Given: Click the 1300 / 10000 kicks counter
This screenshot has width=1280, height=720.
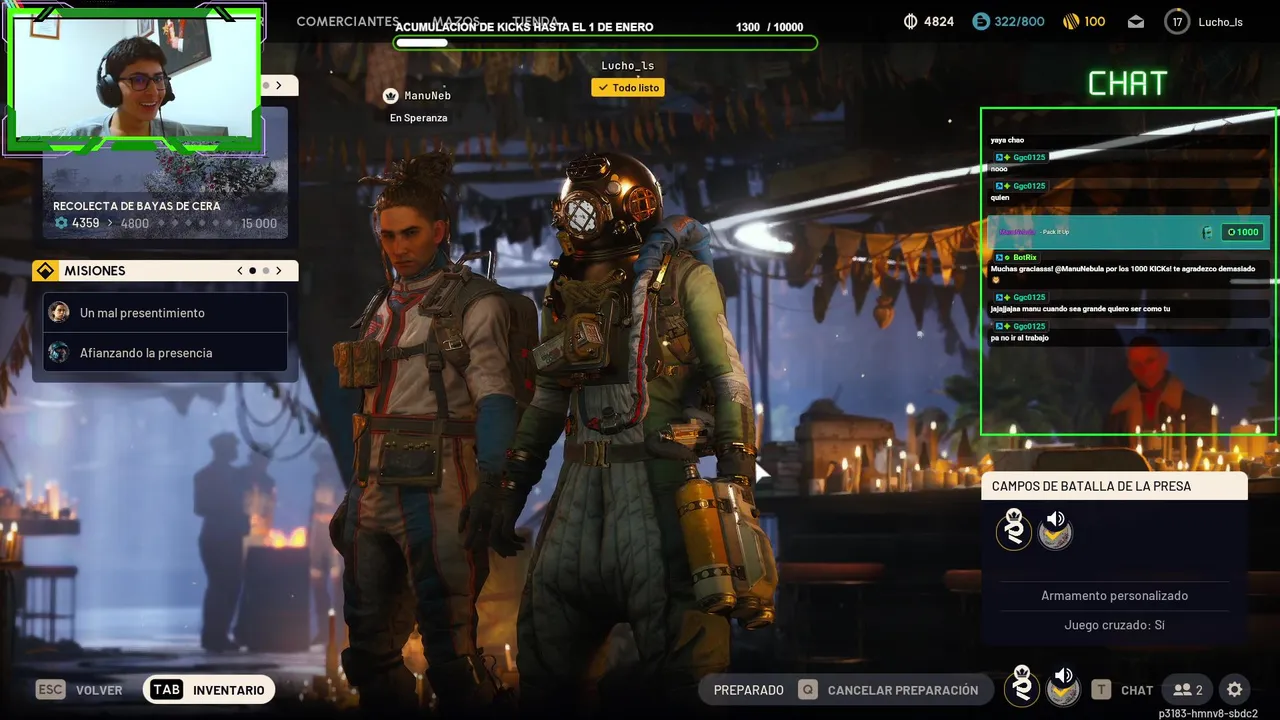Looking at the screenshot, I should click(x=769, y=27).
